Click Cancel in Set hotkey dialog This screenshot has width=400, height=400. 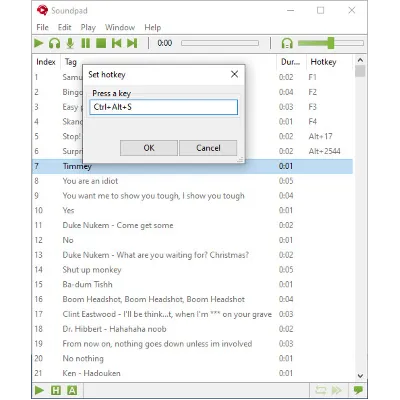[208, 148]
